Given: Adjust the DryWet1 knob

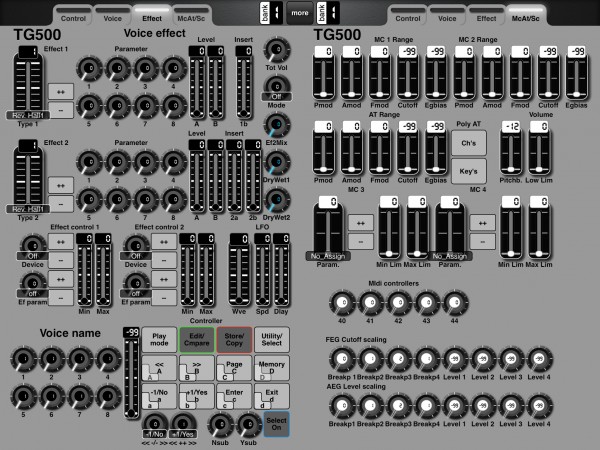Looking at the screenshot, I should click(277, 162).
